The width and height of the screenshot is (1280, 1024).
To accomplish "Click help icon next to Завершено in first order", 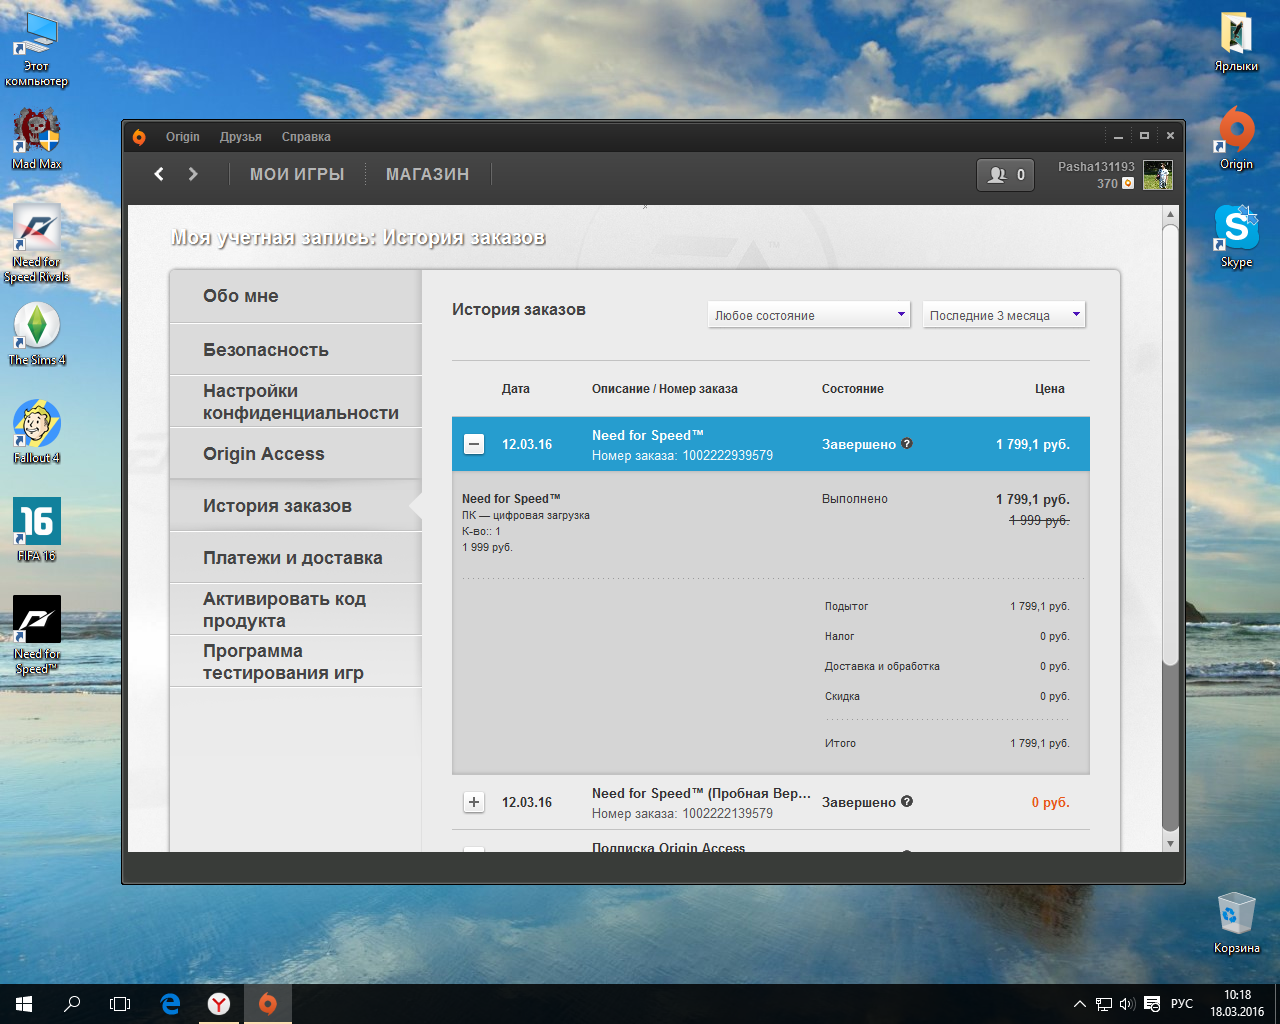I will coord(907,444).
